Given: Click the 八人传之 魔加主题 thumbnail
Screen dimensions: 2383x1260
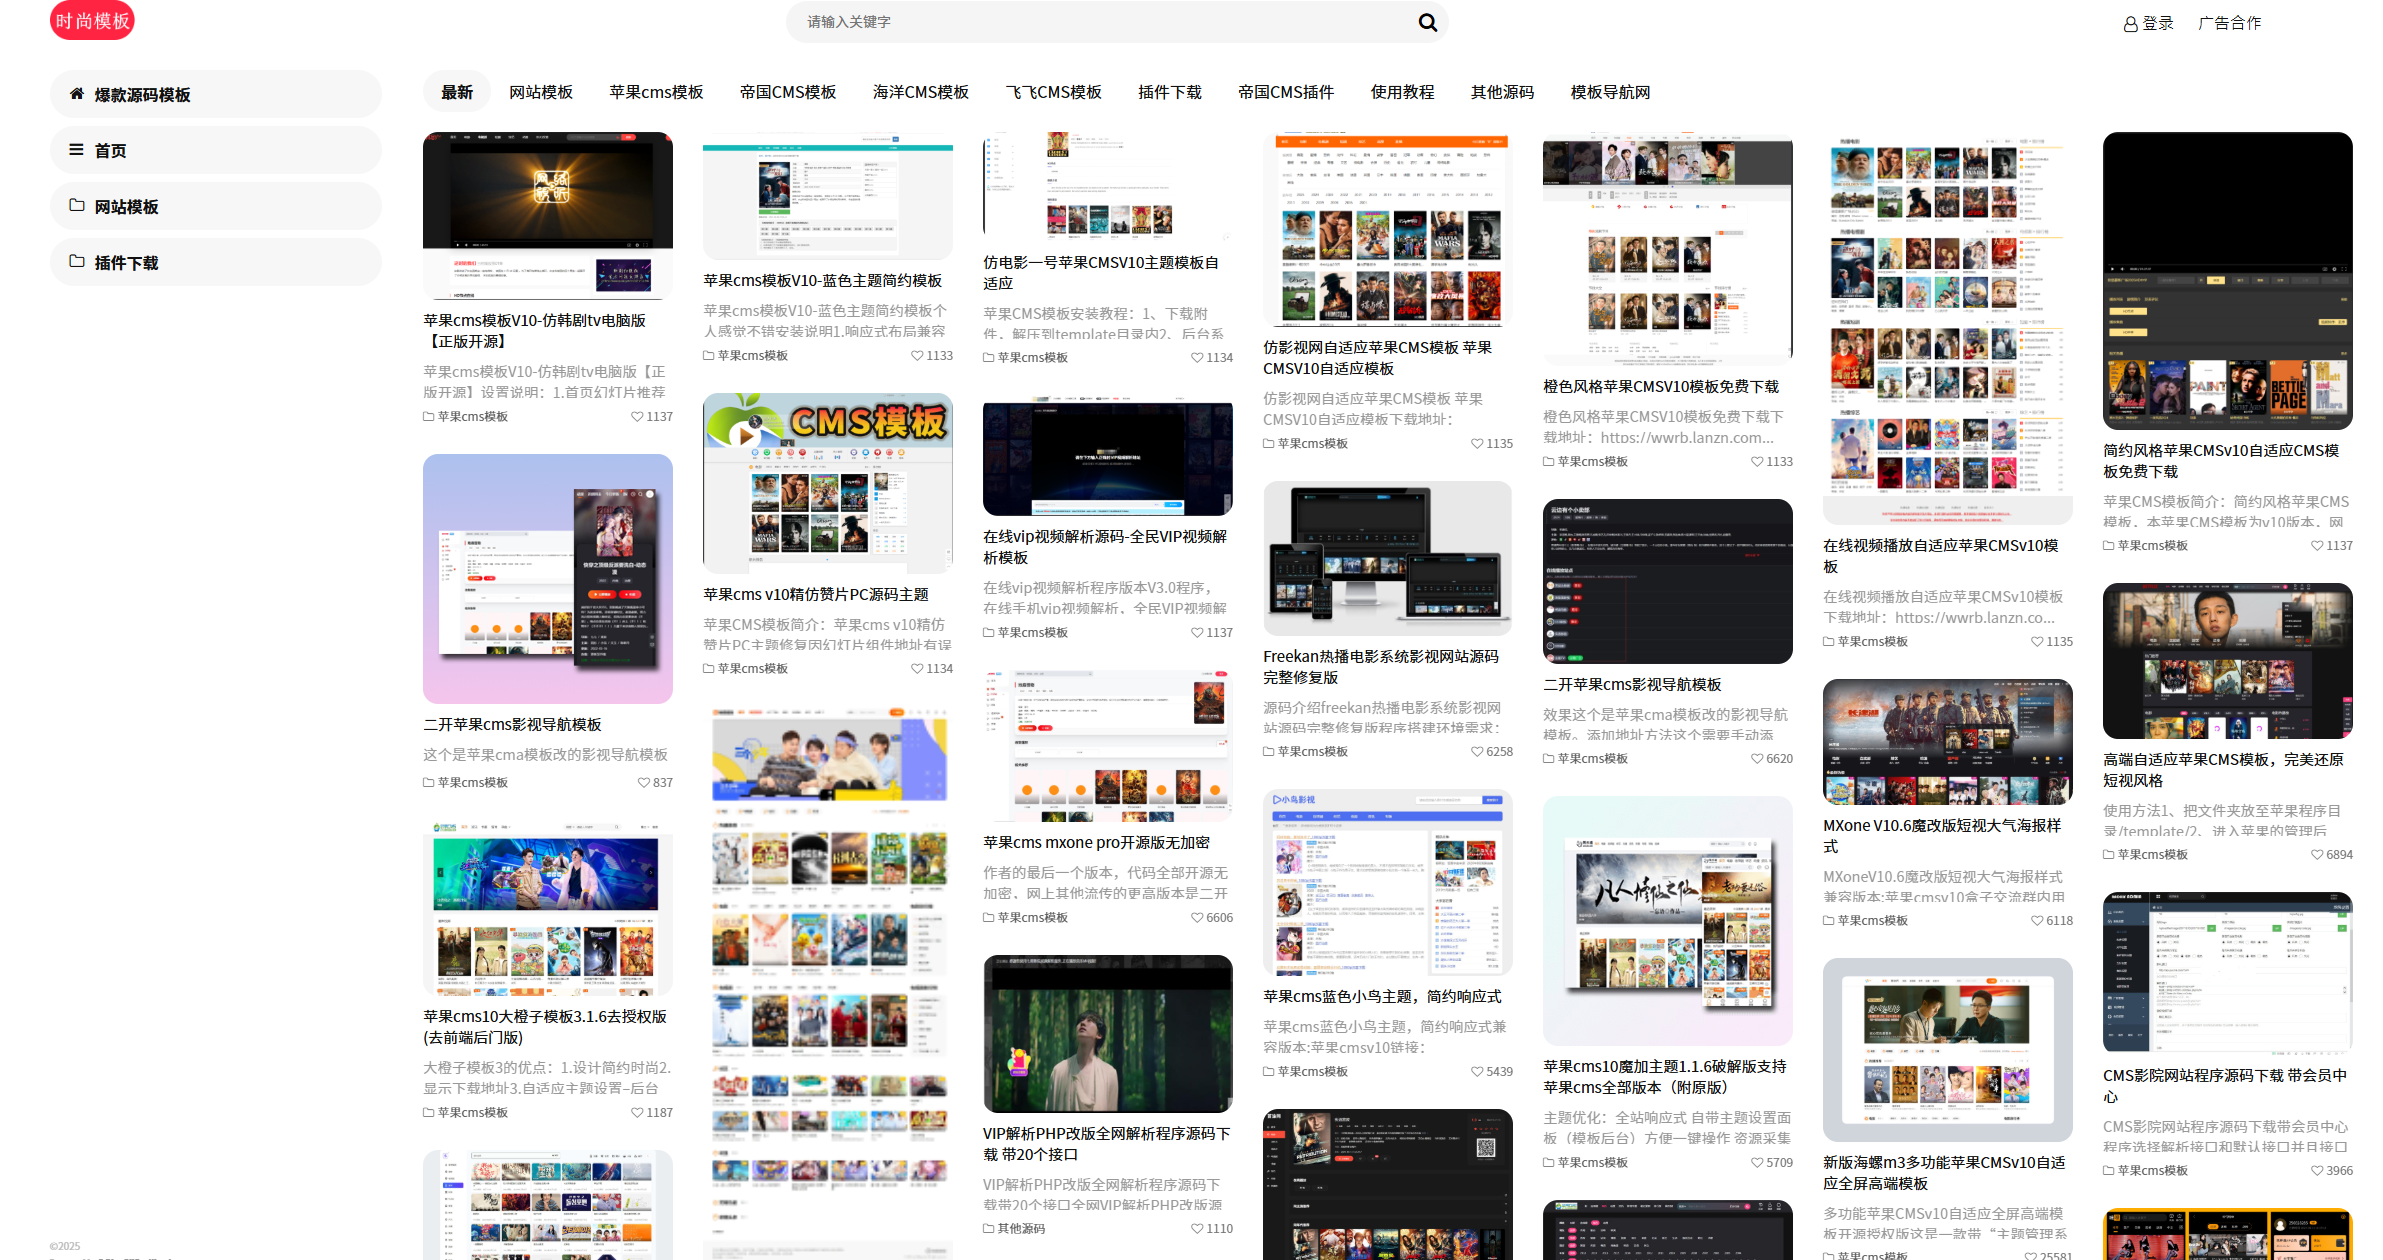Looking at the screenshot, I should tap(1668, 921).
